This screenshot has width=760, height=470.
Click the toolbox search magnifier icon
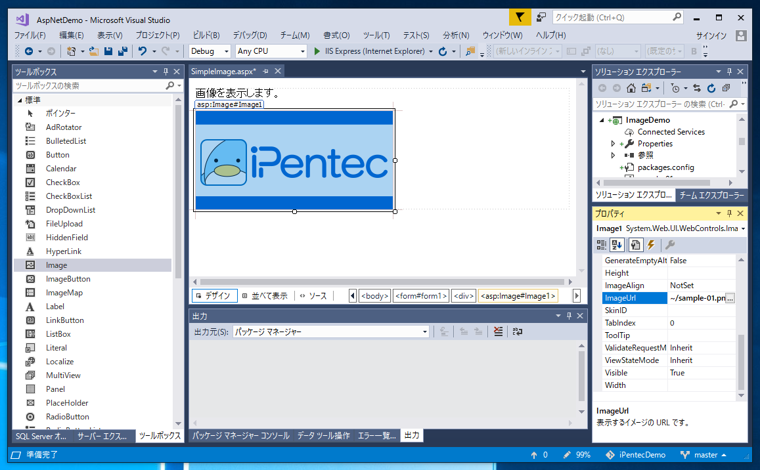170,85
